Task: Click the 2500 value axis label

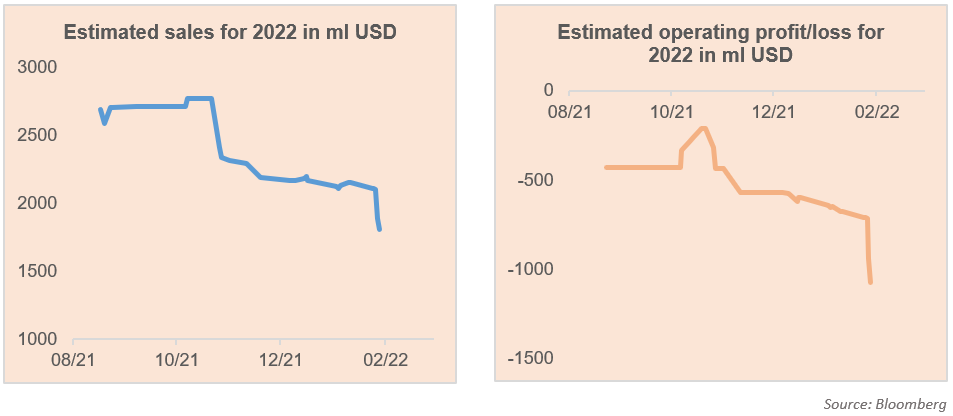Action: [x=38, y=135]
